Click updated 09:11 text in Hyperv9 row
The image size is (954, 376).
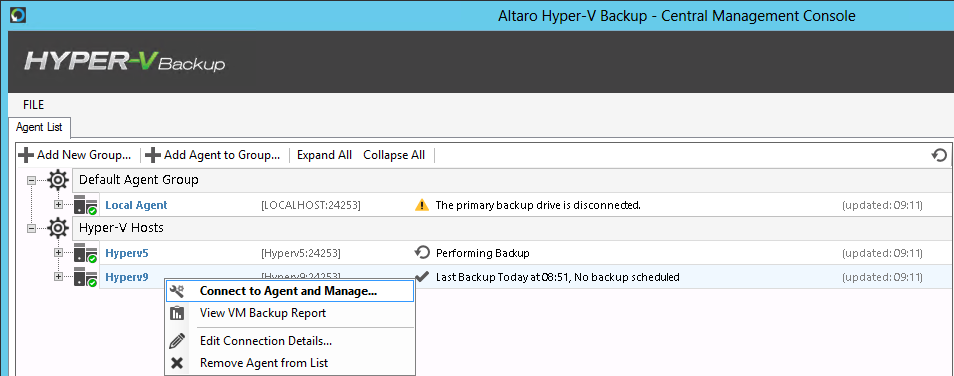[882, 277]
